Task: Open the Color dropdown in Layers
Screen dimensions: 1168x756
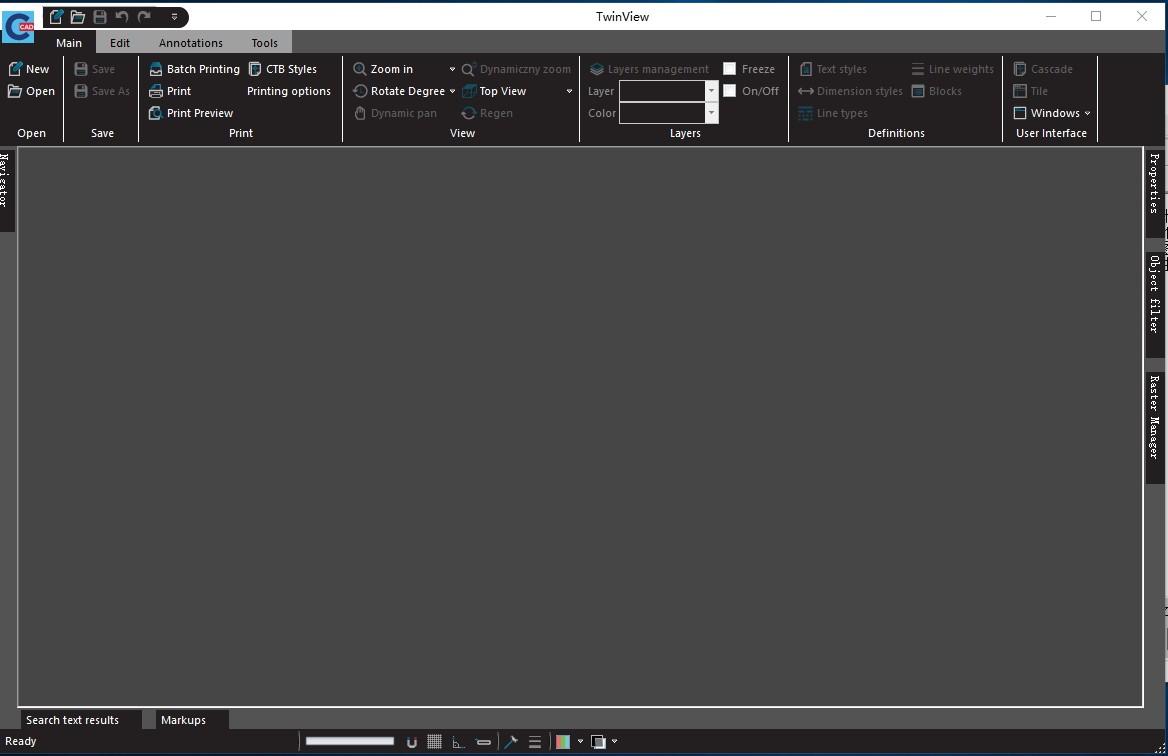Action: click(x=711, y=113)
